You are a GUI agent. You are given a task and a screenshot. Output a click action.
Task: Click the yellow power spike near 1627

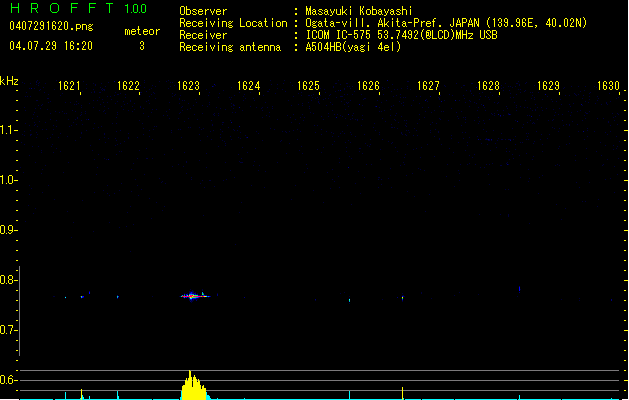(402, 393)
